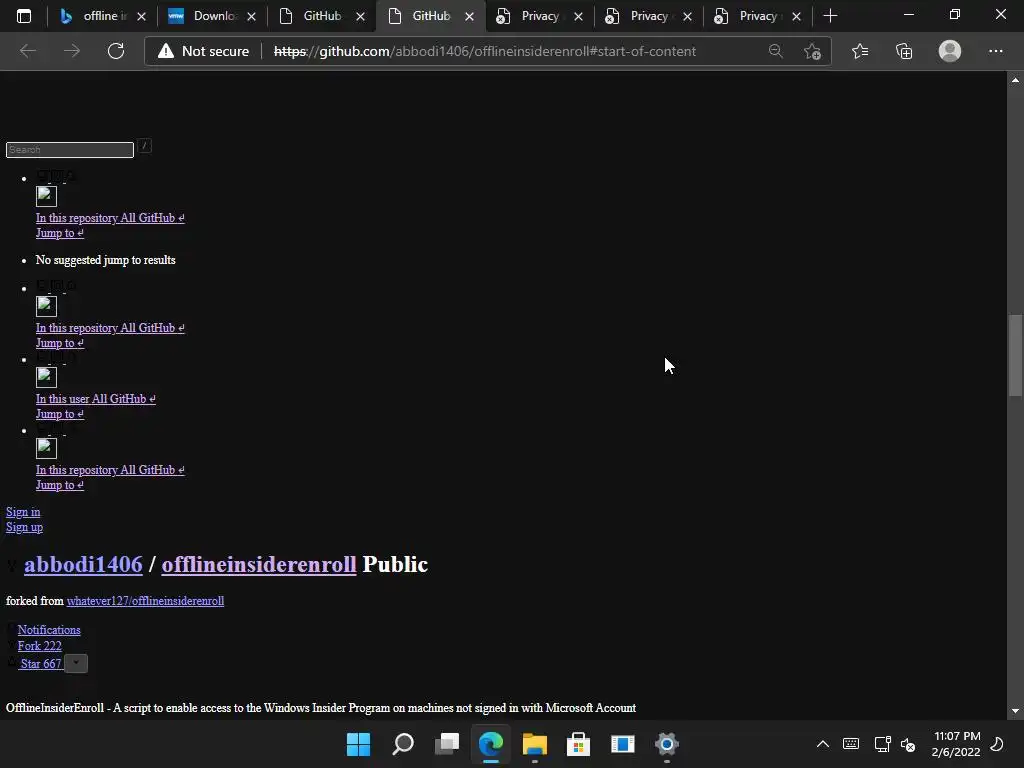Screen dimensions: 1024x768
Task: Open File Explorer from taskbar
Action: pos(534,744)
